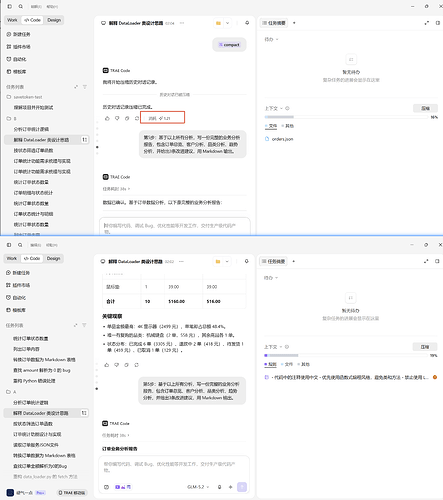Open orders.json in the upper window context list
The image size is (443, 500).
pyautogui.click(x=279, y=139)
